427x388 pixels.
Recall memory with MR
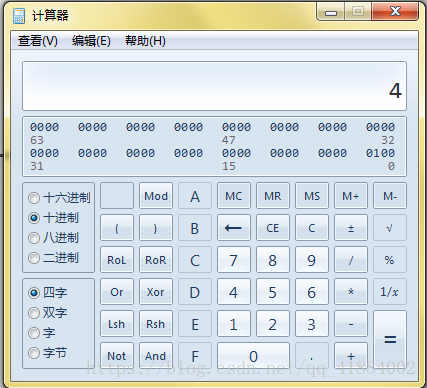point(273,196)
